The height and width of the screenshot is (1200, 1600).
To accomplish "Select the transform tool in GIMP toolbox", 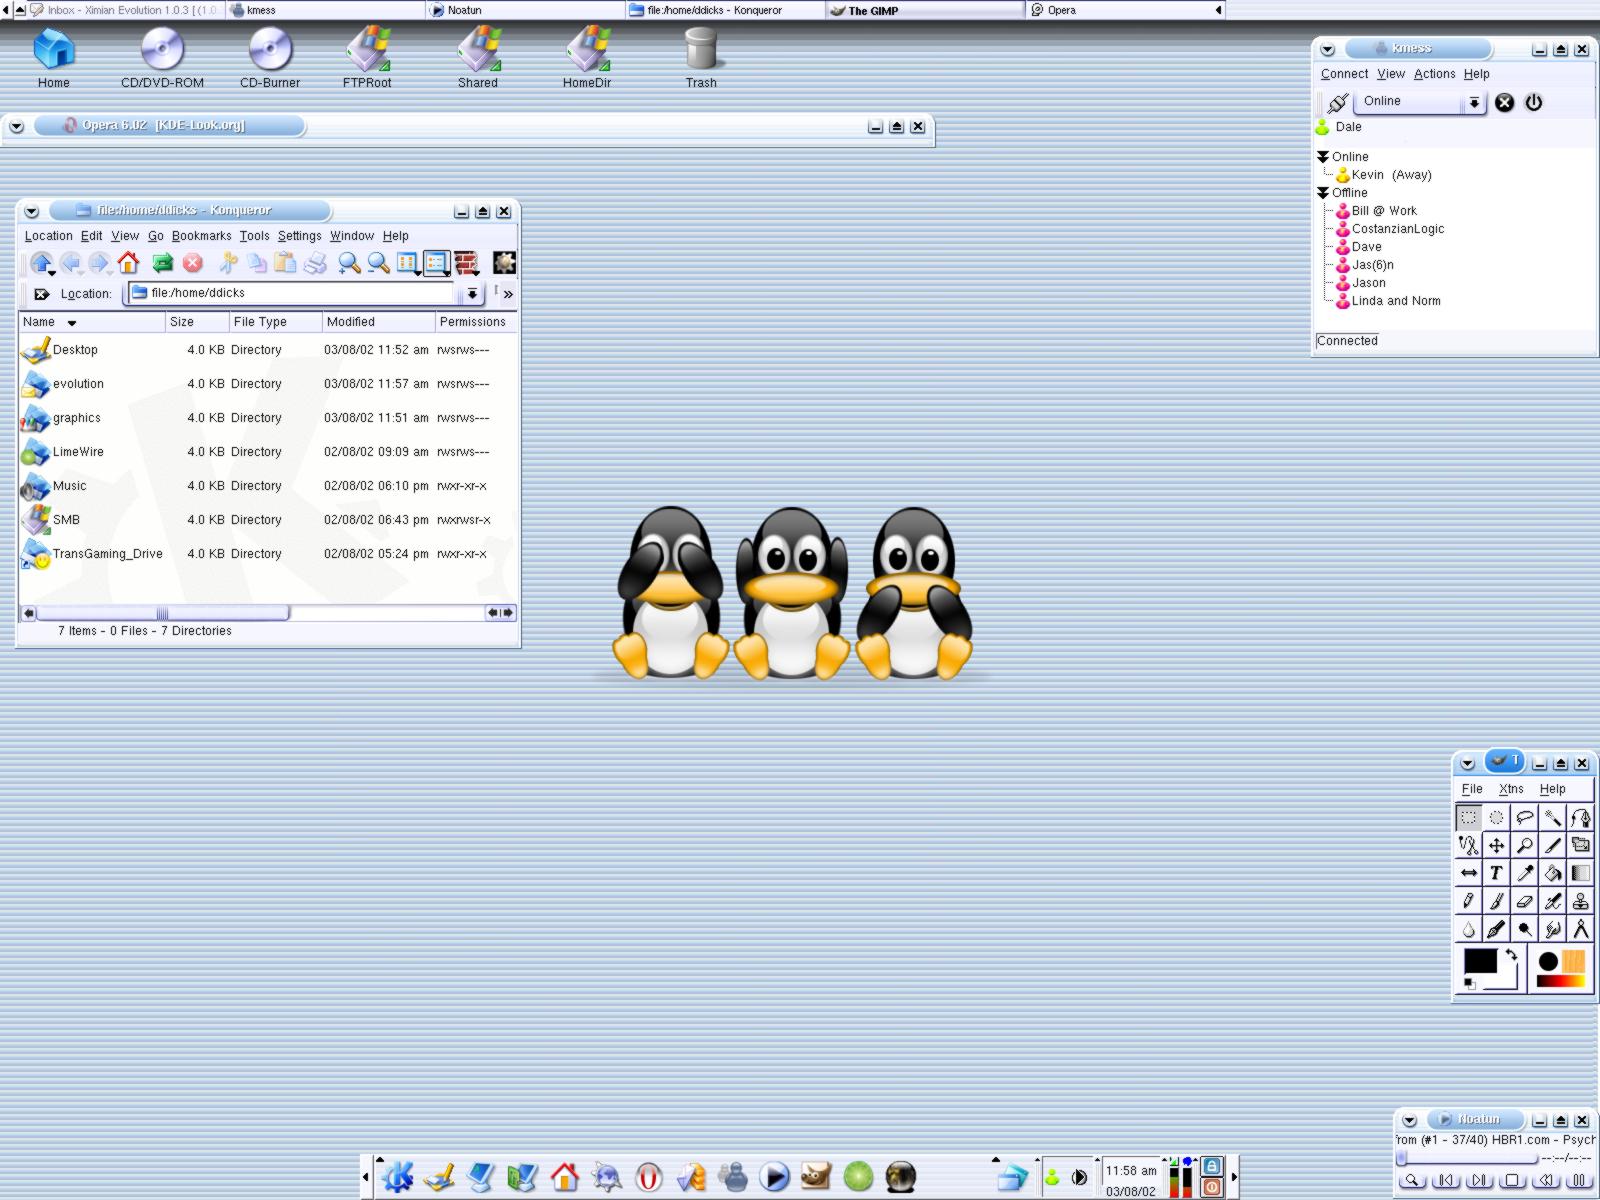I will point(1580,845).
